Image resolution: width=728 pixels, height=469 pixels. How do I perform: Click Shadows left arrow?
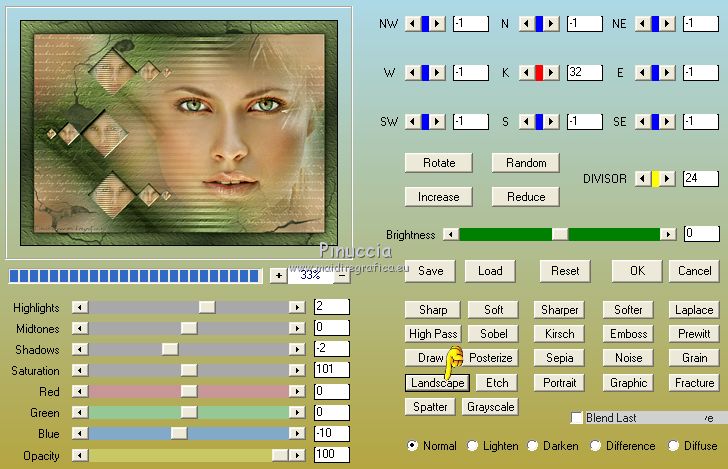coord(80,349)
